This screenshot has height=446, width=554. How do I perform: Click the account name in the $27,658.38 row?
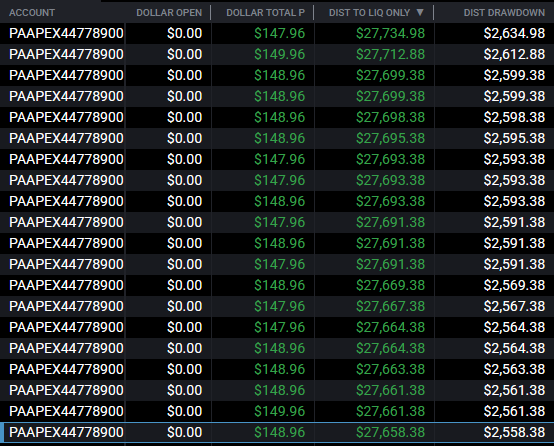point(66,432)
